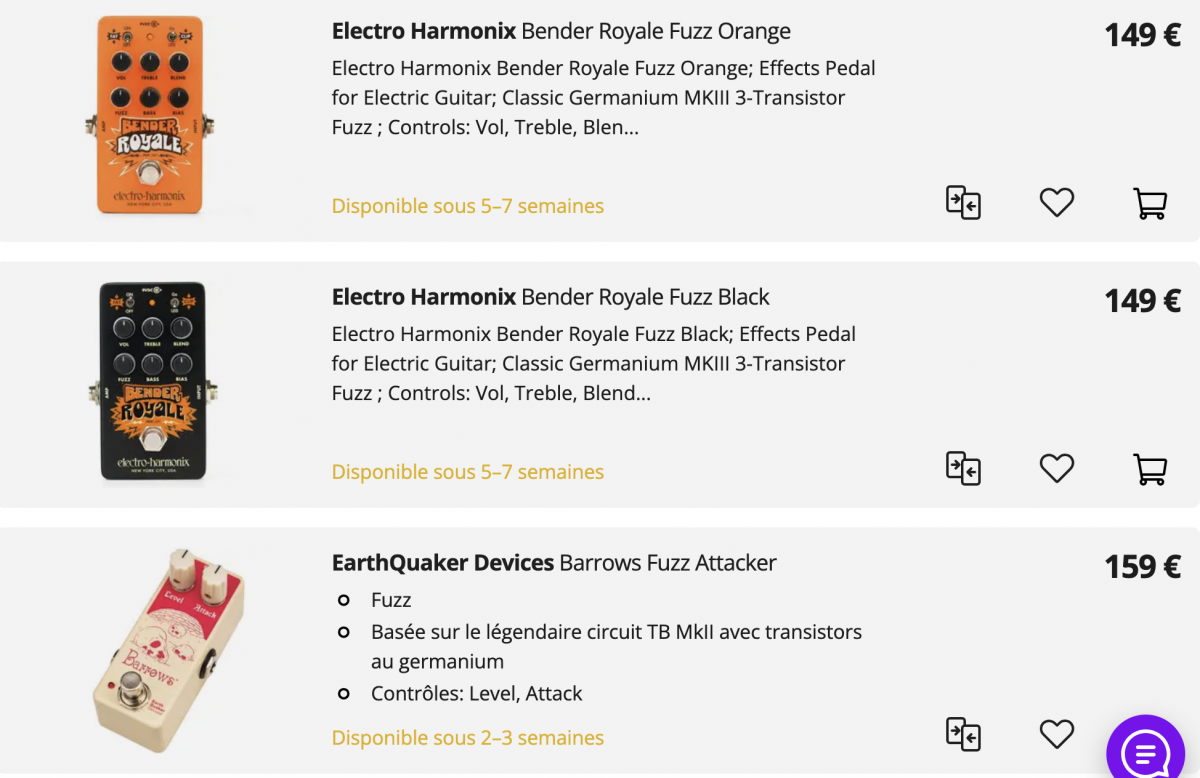The image size is (1200, 778).
Task: Compare the Barrows Fuzz Attacker pedal
Action: click(963, 734)
